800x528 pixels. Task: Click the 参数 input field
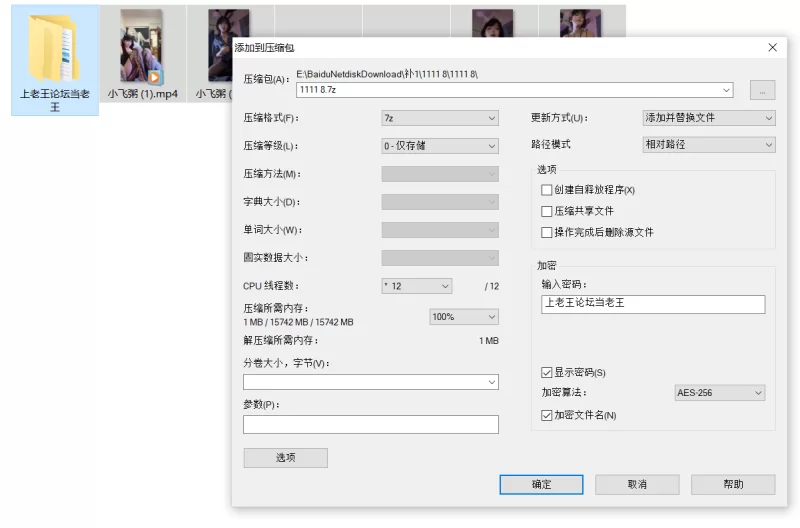point(371,424)
